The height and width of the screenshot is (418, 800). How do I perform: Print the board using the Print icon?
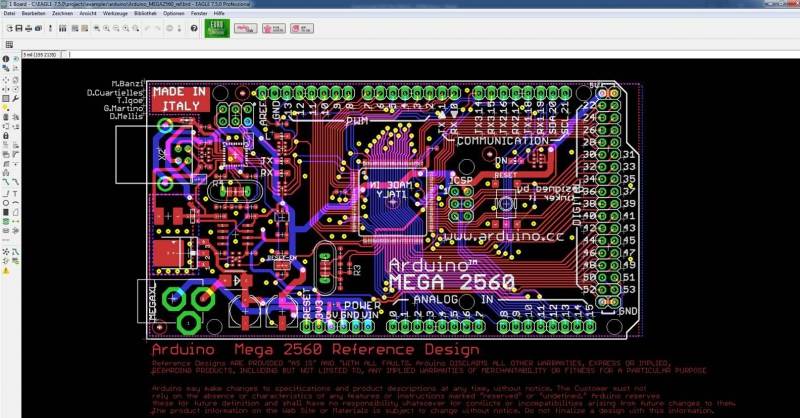(x=29, y=29)
